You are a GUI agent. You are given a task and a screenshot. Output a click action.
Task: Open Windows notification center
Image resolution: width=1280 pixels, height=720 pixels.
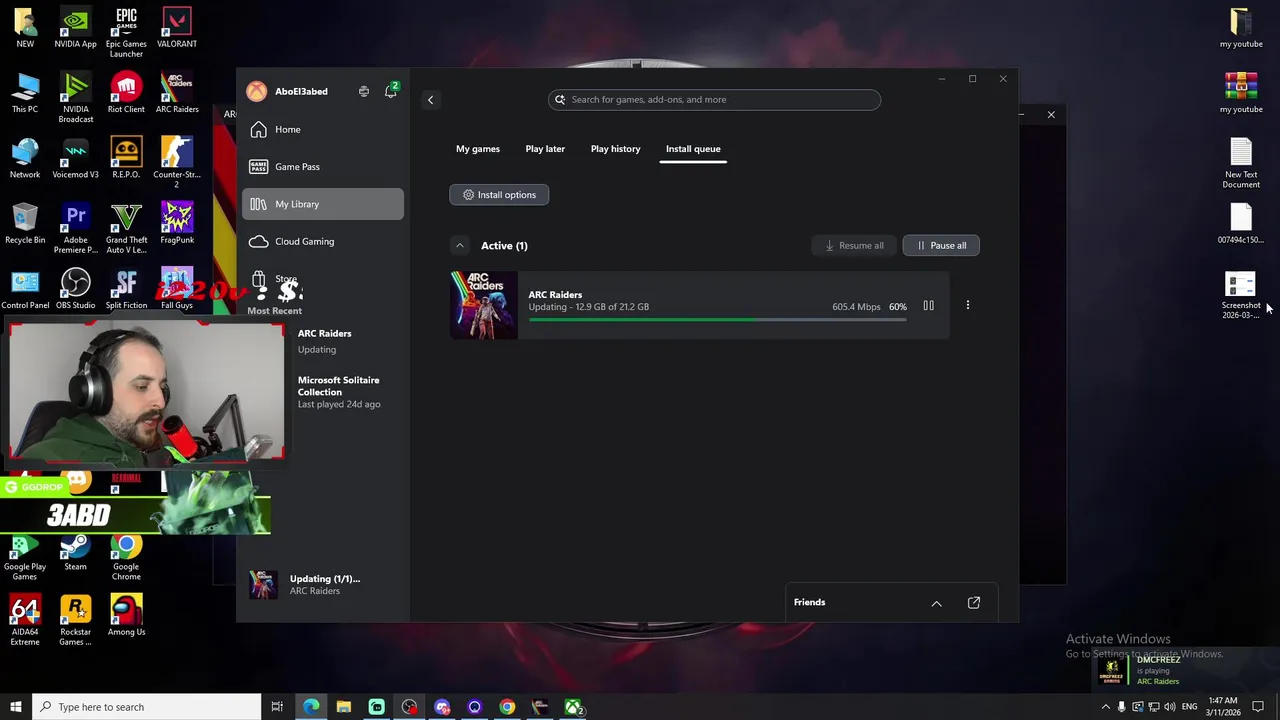[1258, 707]
